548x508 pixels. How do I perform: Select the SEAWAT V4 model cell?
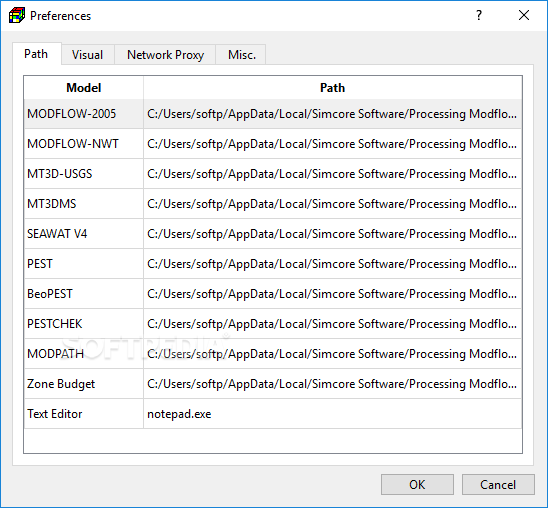(84, 234)
